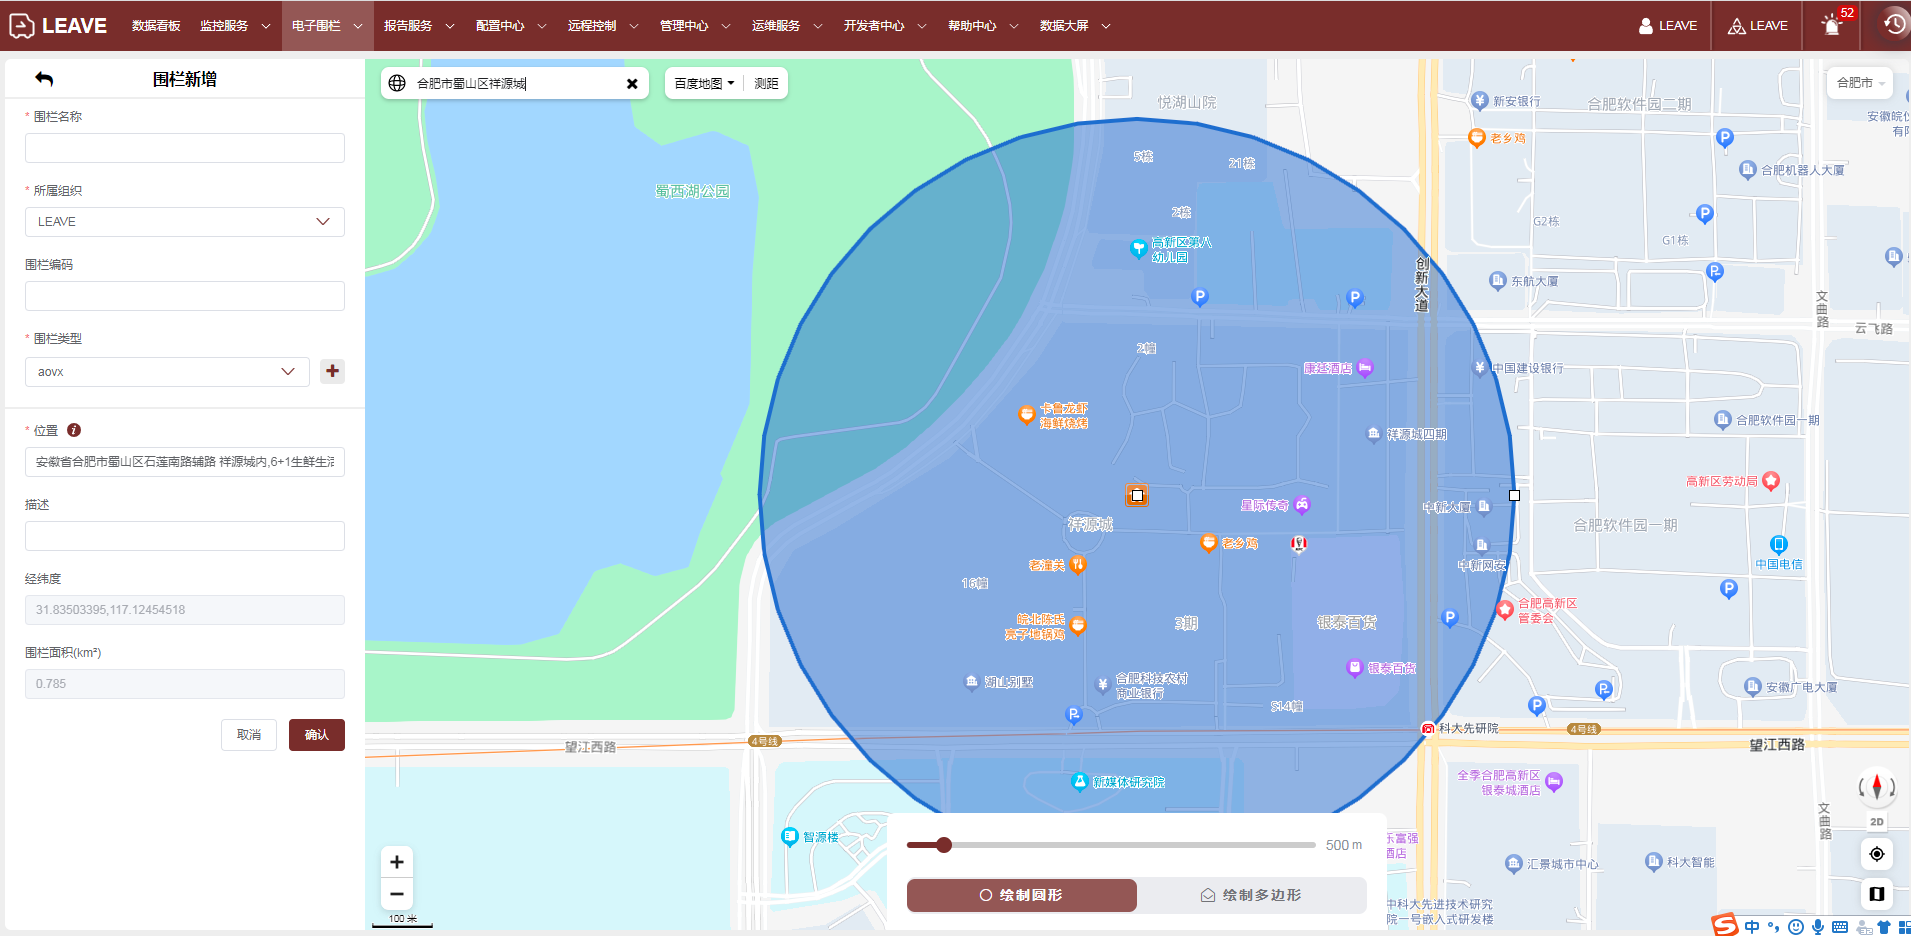Click the radius slider handle
This screenshot has width=1911, height=936.
click(943, 845)
